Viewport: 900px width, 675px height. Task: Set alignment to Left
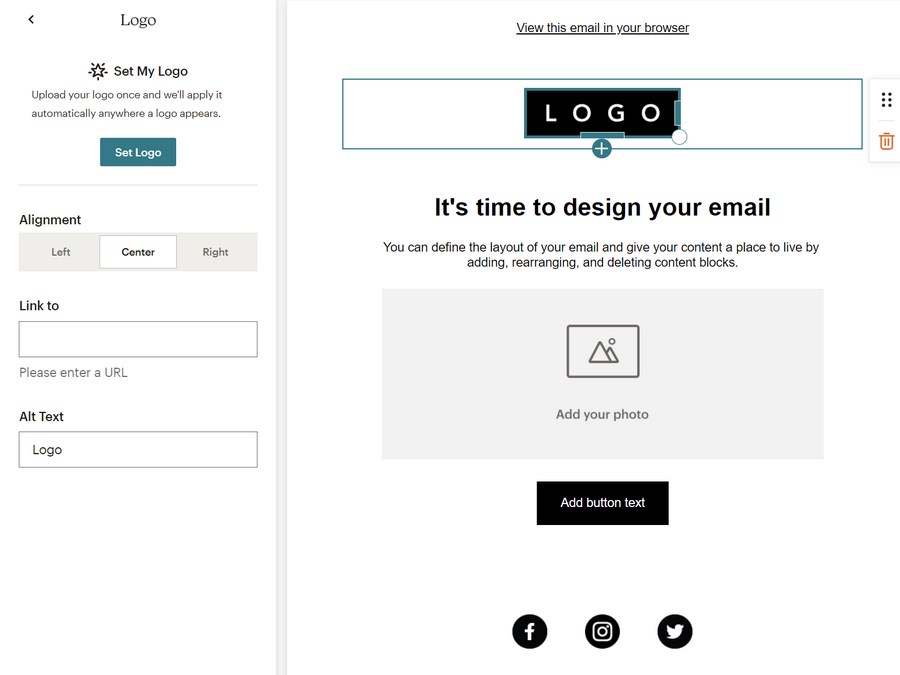[x=61, y=252]
